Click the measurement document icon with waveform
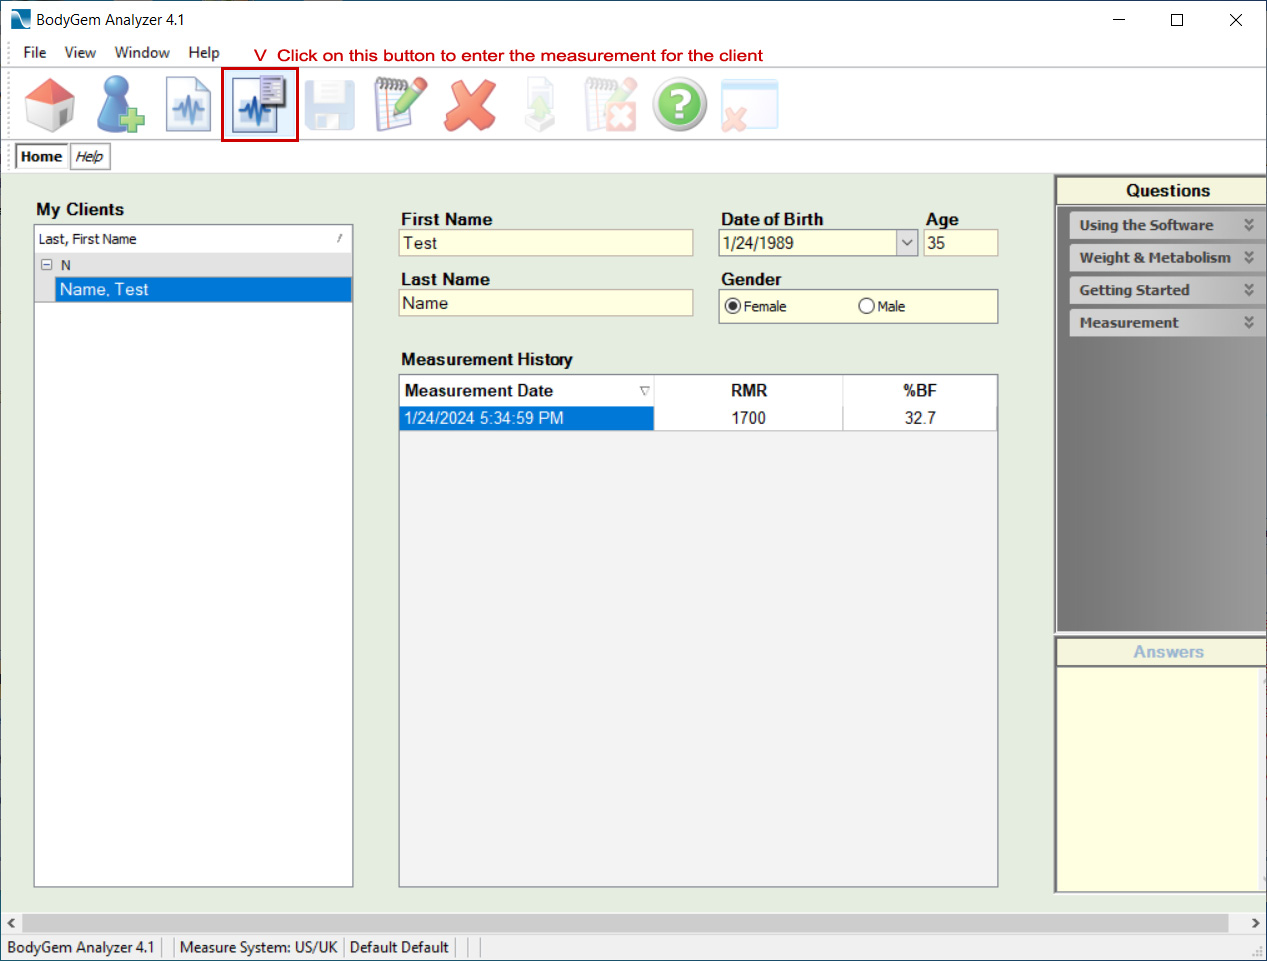 coord(189,105)
